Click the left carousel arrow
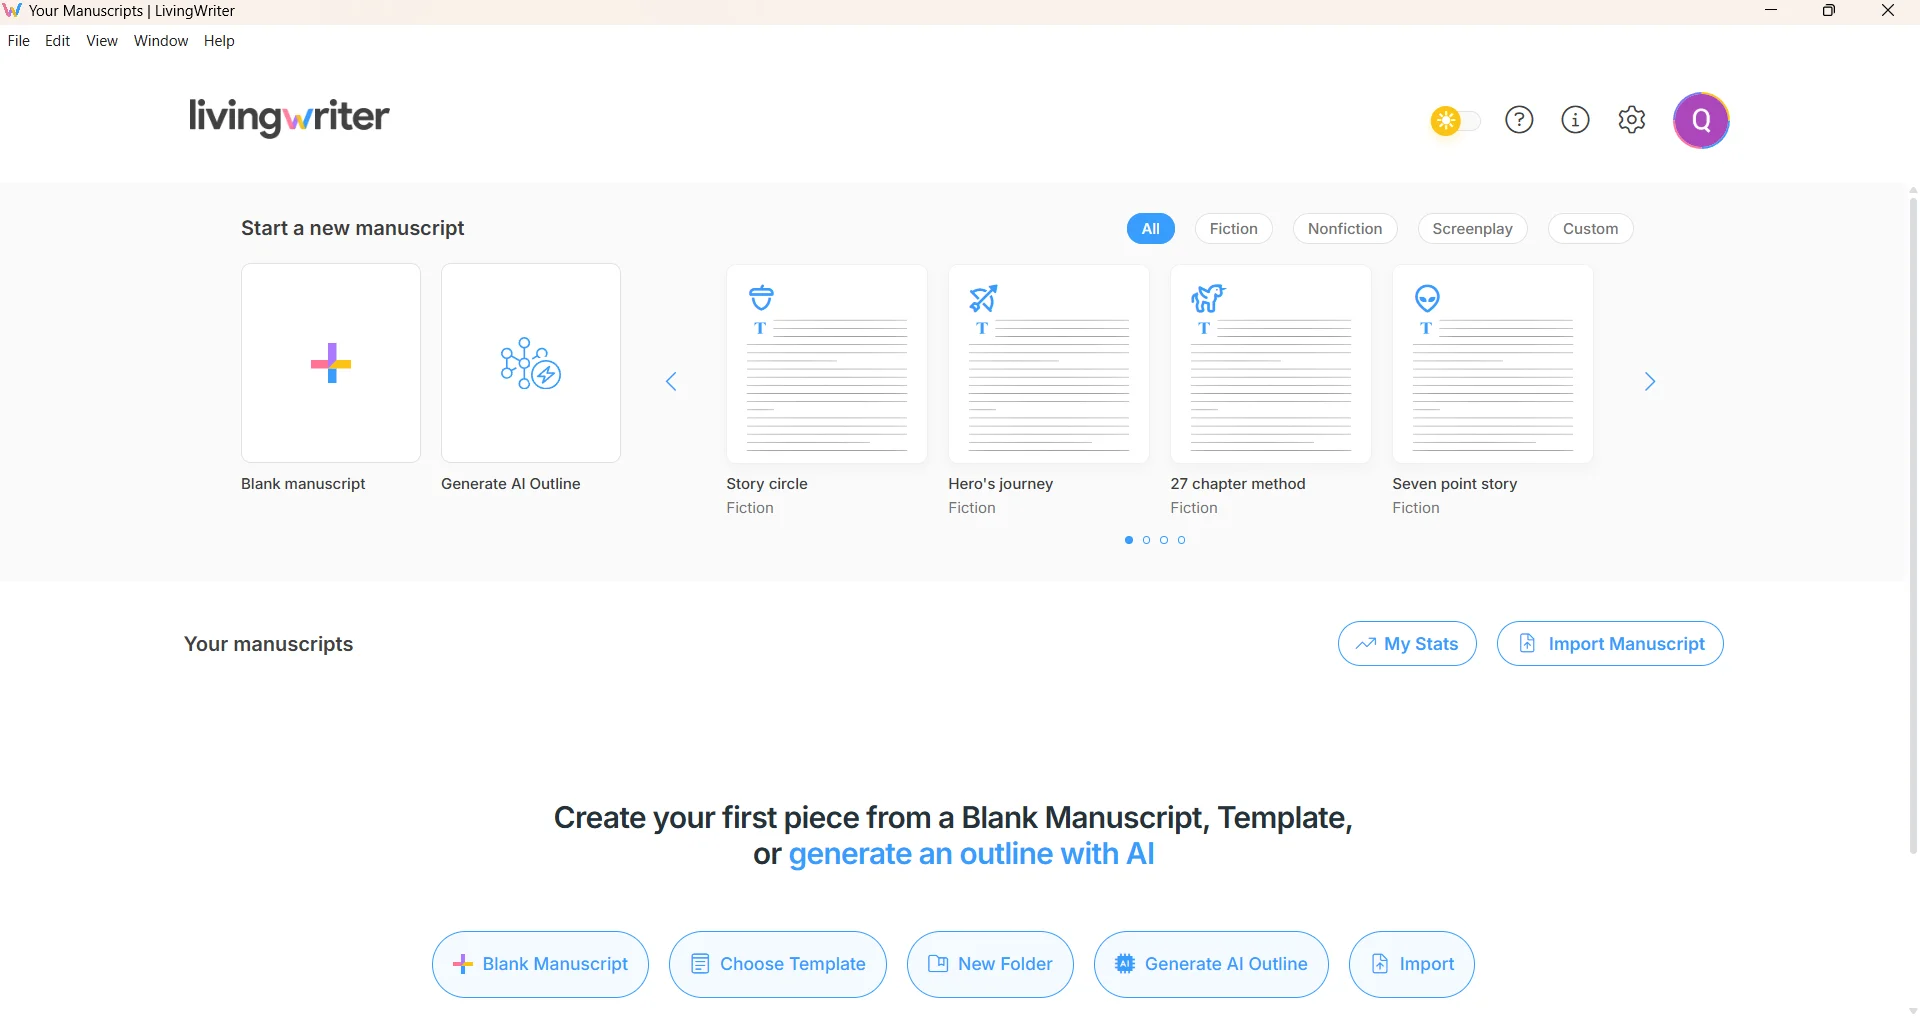The image size is (1920, 1016). pyautogui.click(x=672, y=381)
